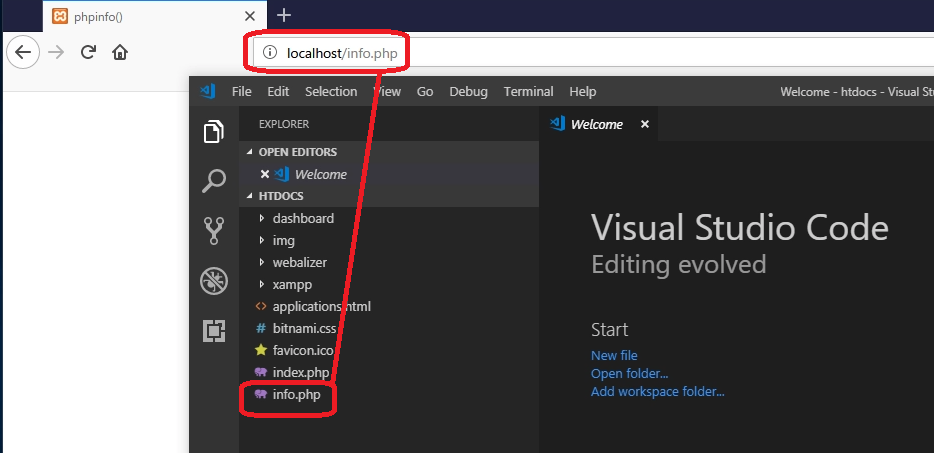Screen dimensions: 934x453
Task: Open info.php in explorer
Action: (389, 394)
